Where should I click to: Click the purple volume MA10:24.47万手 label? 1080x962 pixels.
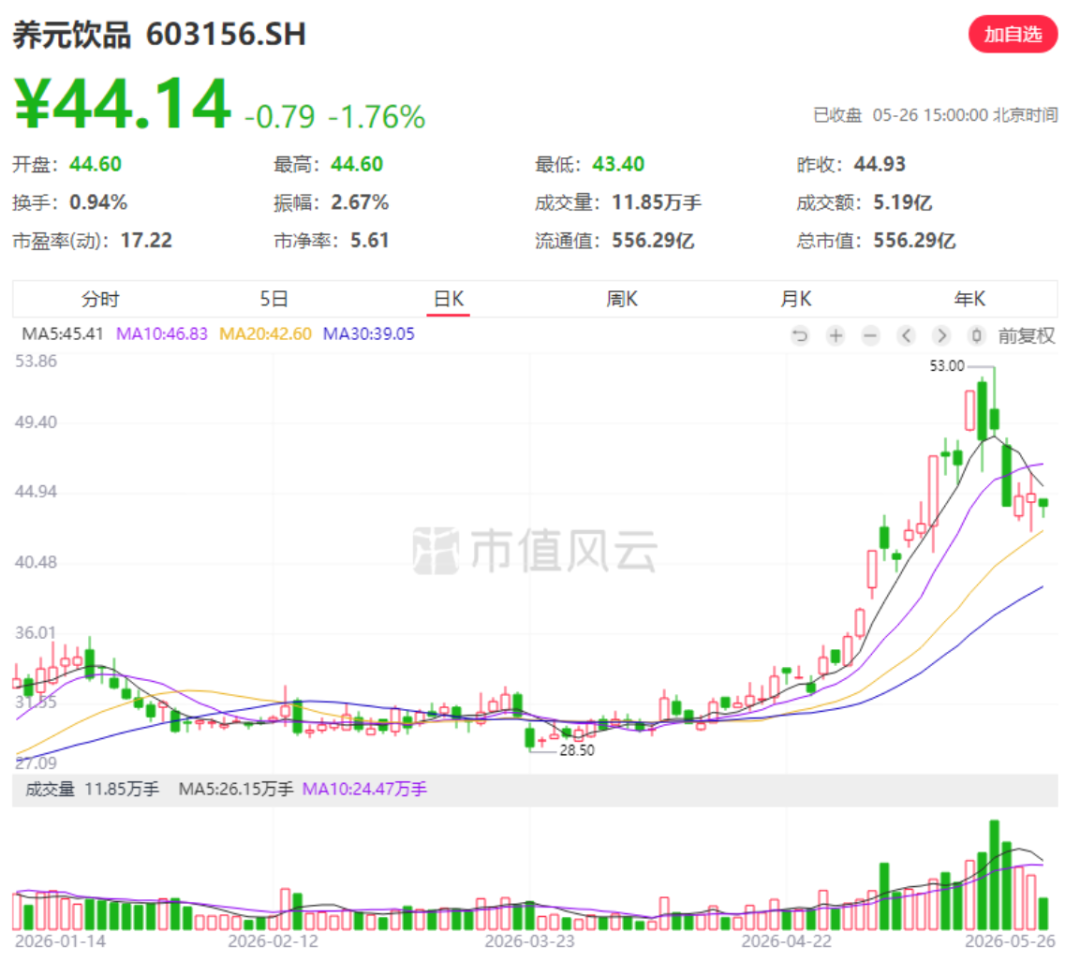pos(364,789)
